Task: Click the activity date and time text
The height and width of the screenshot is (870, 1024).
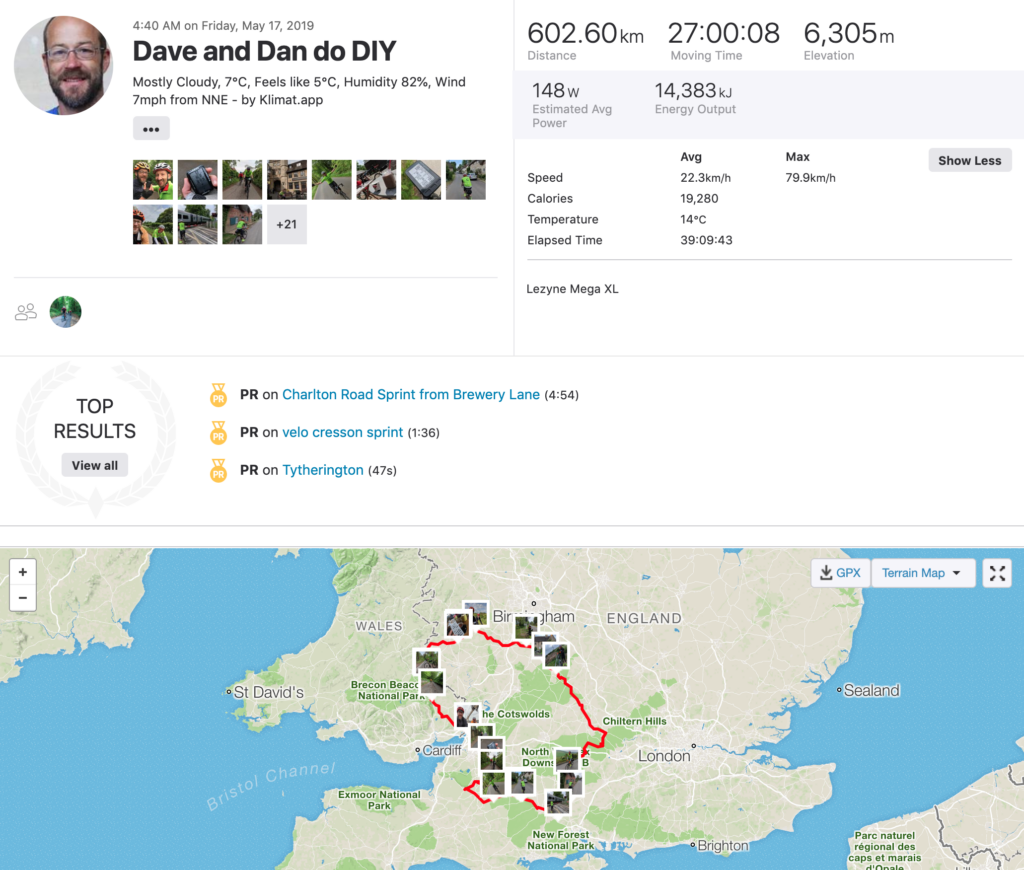Action: [x=223, y=25]
